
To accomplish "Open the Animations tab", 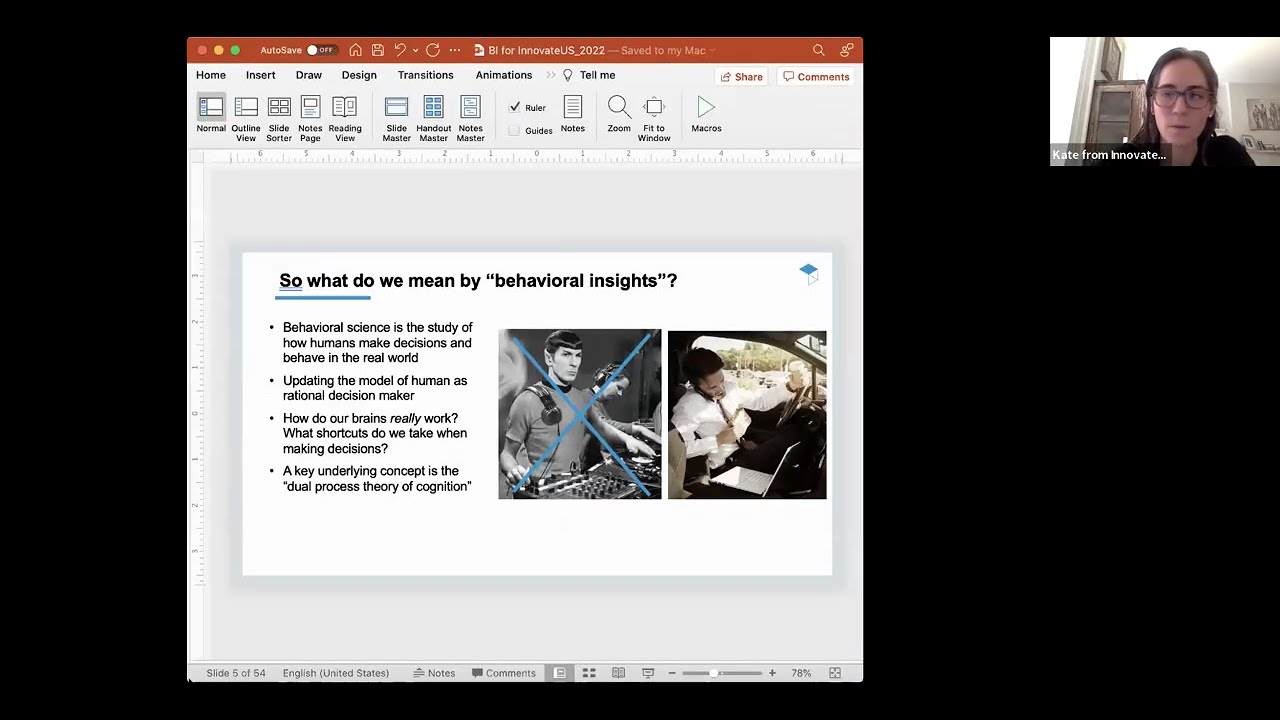I will click(504, 75).
